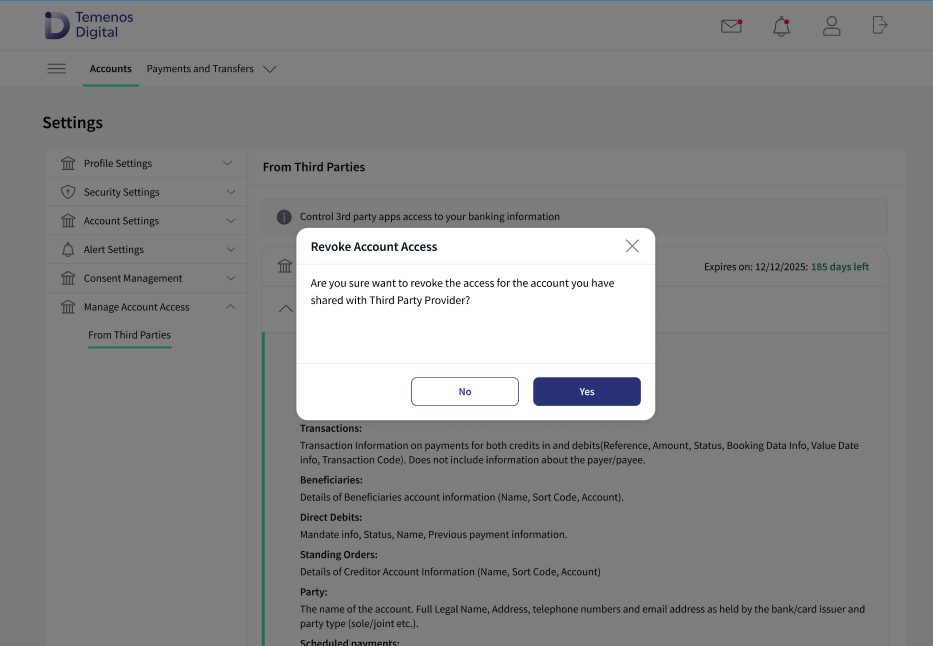Click the bank icon next to Profile Settings
This screenshot has width=933, height=646.
[68, 163]
